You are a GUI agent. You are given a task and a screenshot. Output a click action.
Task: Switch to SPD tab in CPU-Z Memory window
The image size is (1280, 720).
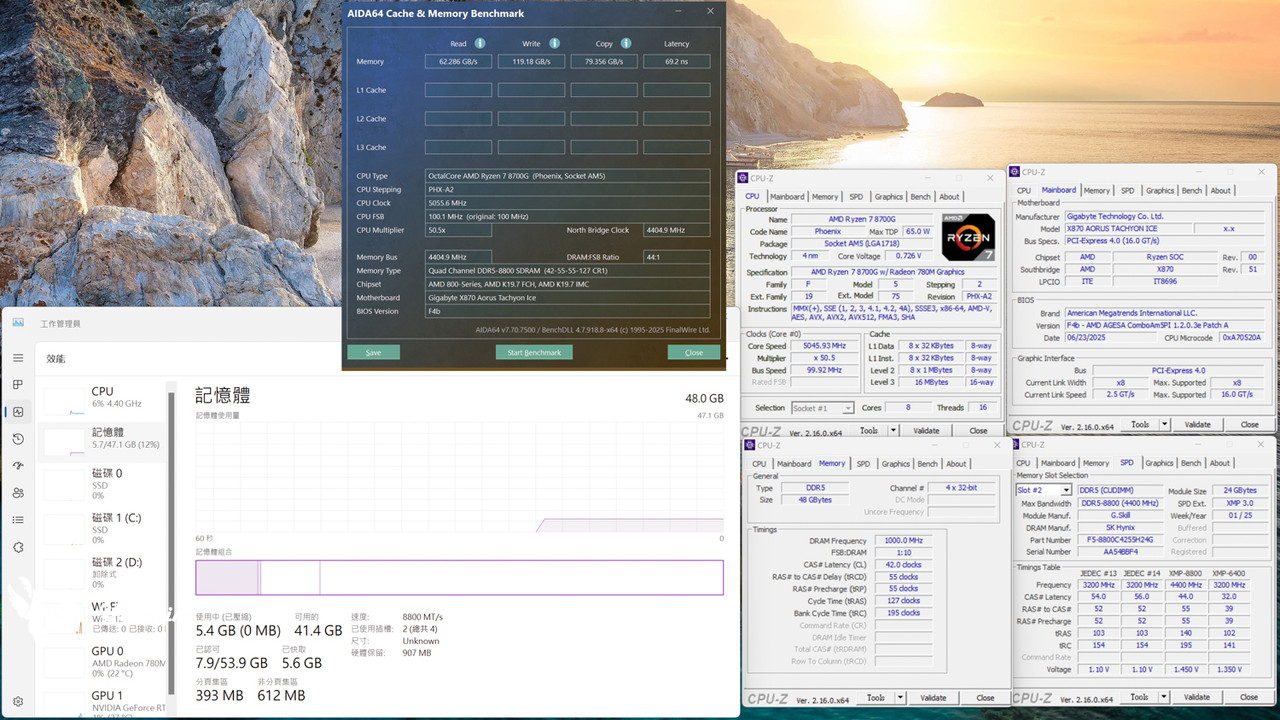(863, 464)
